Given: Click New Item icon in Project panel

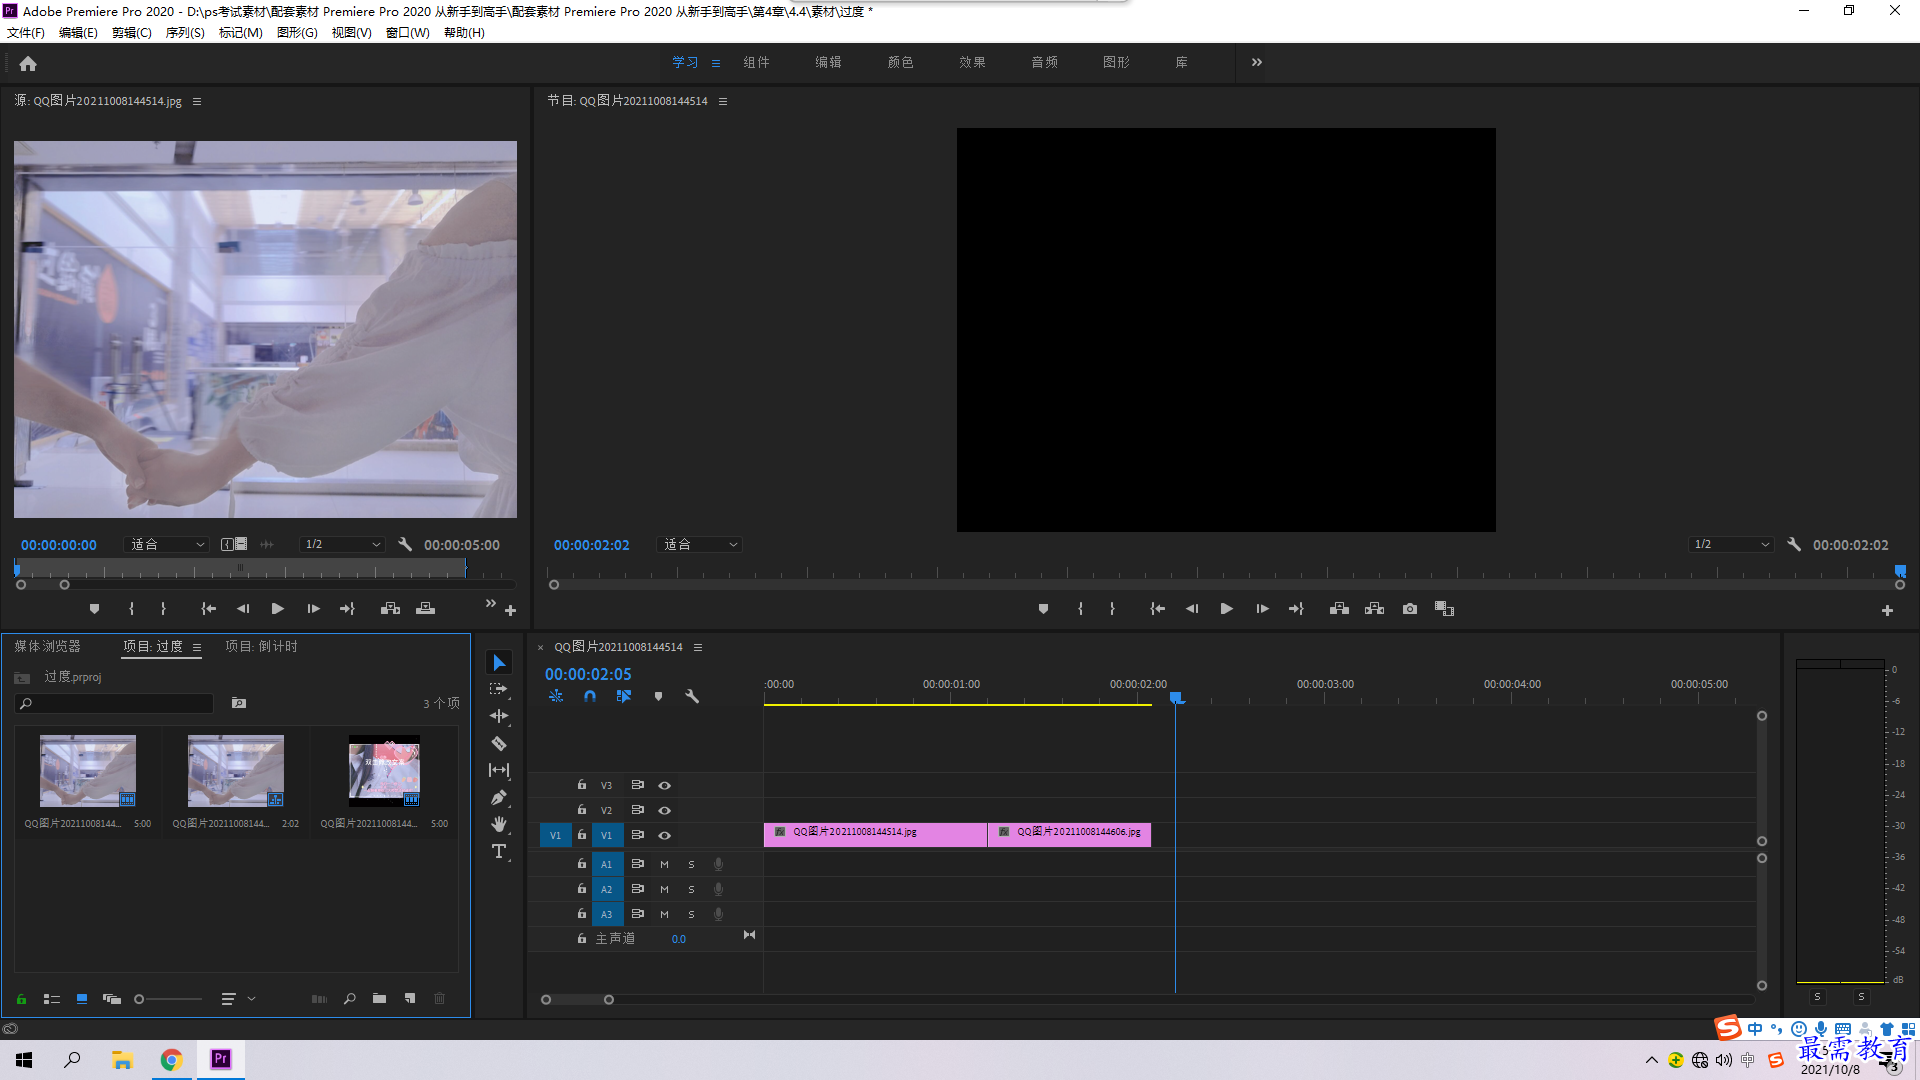Looking at the screenshot, I should point(410,998).
